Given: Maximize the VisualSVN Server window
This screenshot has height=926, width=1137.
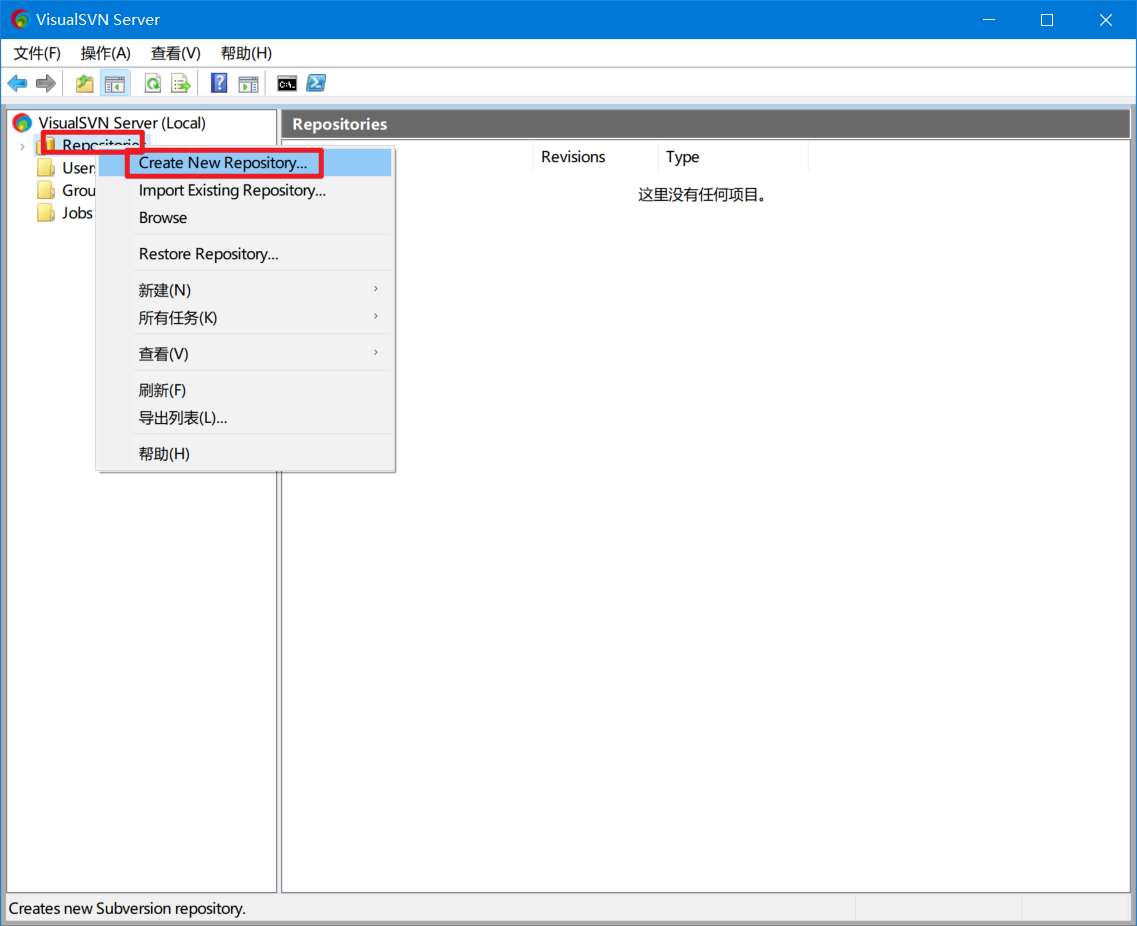Looking at the screenshot, I should [x=1046, y=20].
